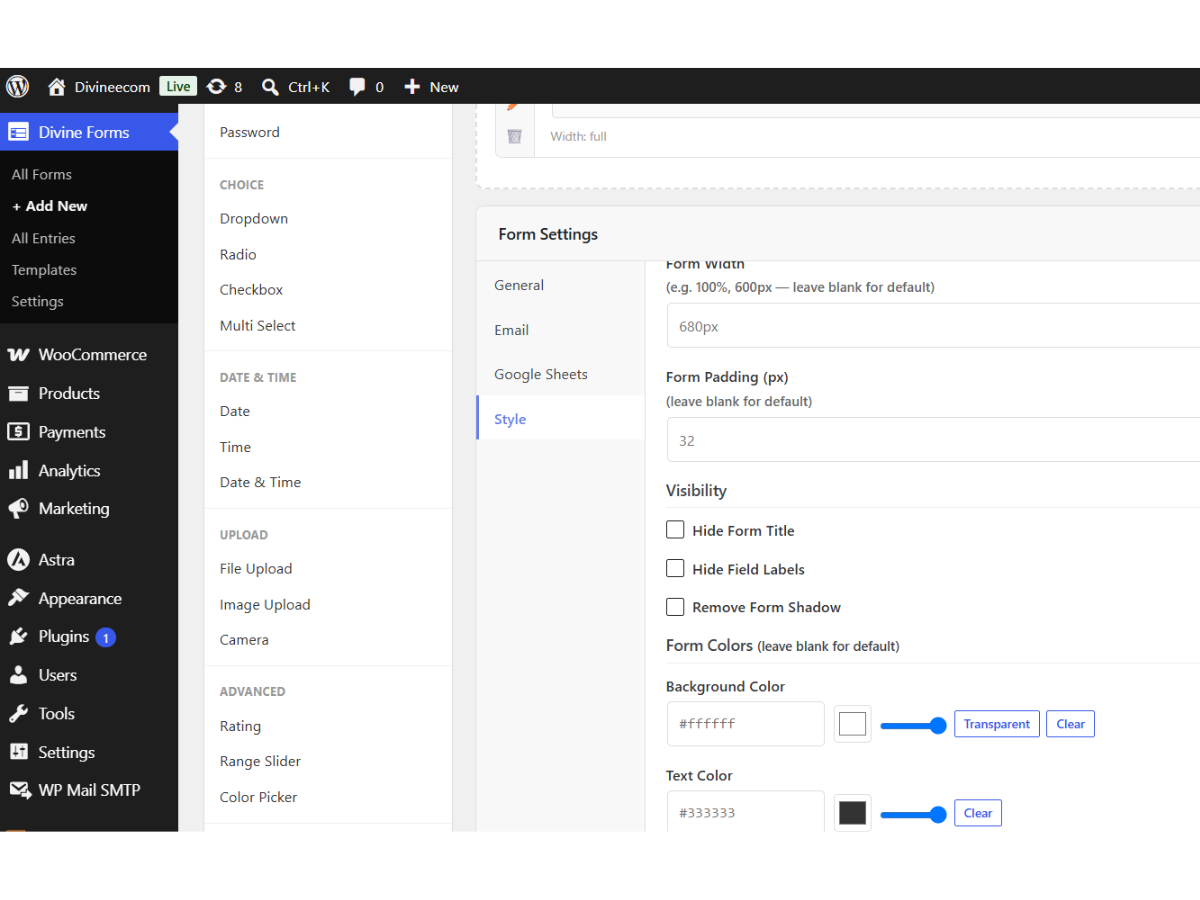This screenshot has height=900, width=1200.
Task: Click the Divine Forms menu icon
Action: 18,132
